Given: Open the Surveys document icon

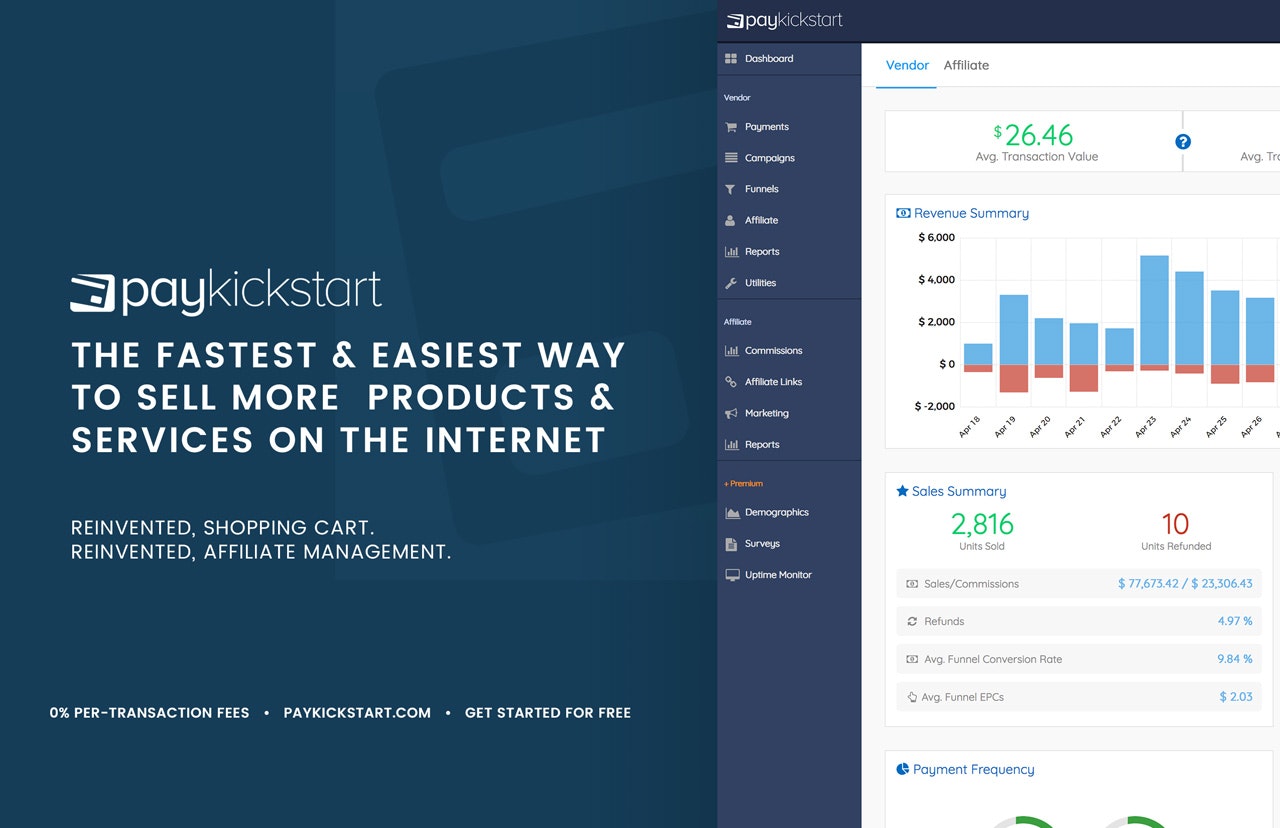Looking at the screenshot, I should click(732, 543).
